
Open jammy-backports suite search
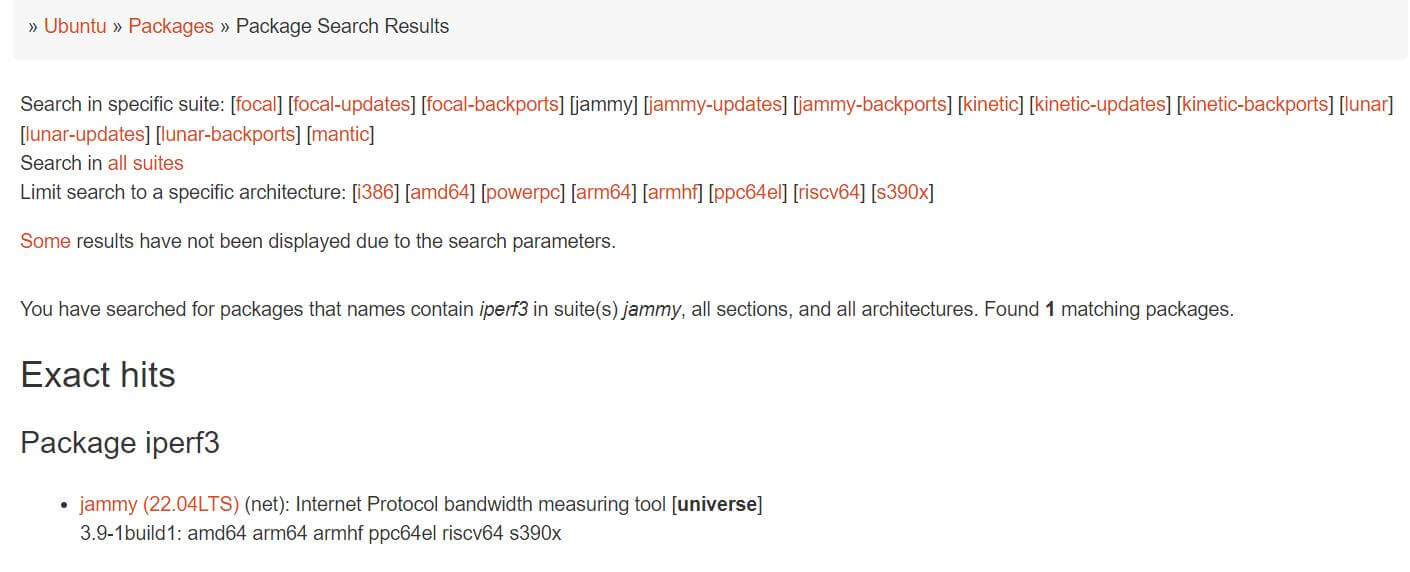[871, 104]
